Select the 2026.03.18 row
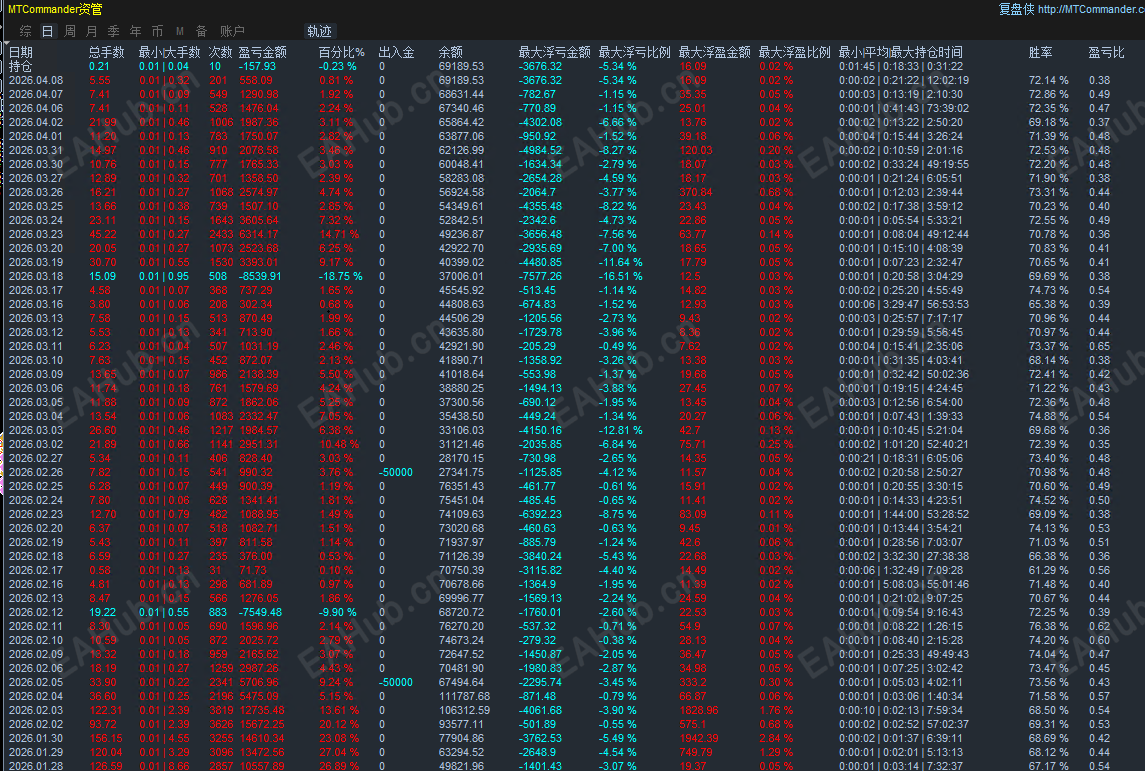 coord(572,277)
